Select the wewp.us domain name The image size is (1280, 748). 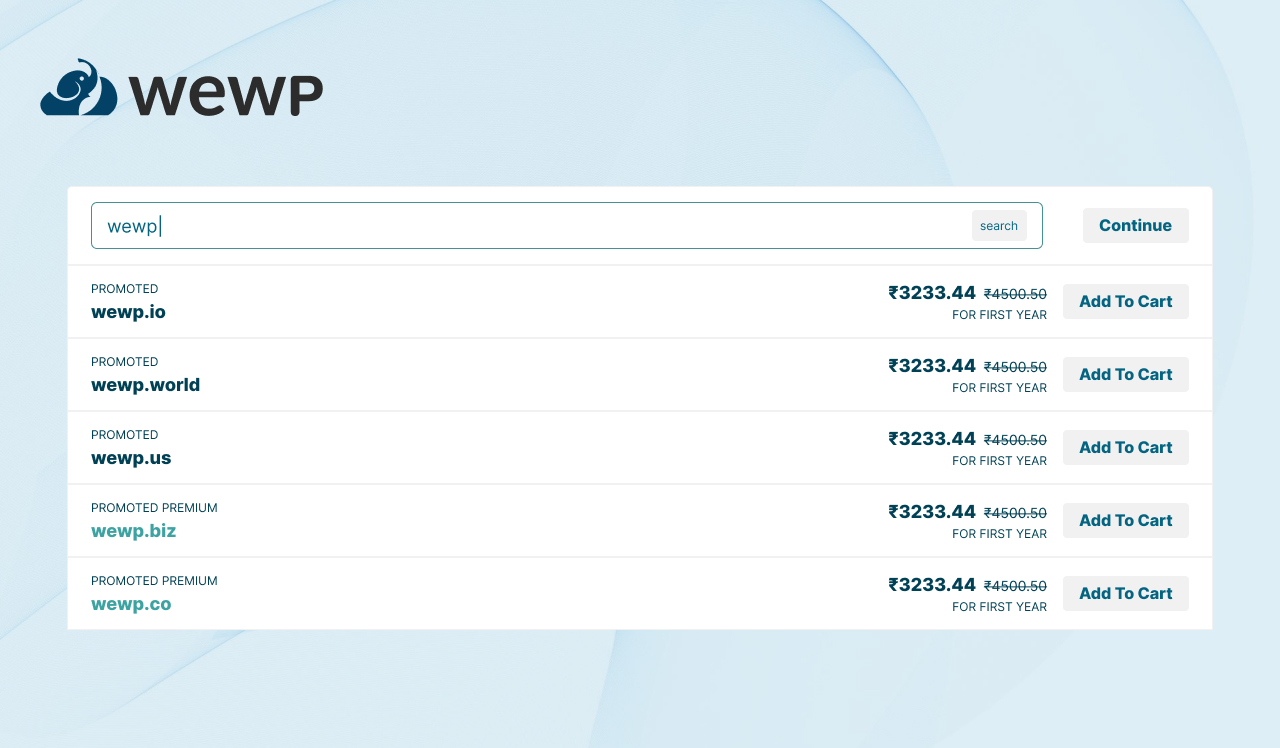[131, 458]
